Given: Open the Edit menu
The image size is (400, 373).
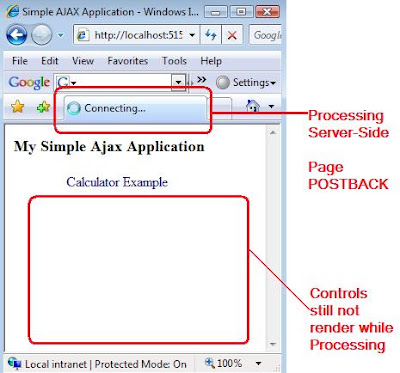Looking at the screenshot, I should coord(50,61).
